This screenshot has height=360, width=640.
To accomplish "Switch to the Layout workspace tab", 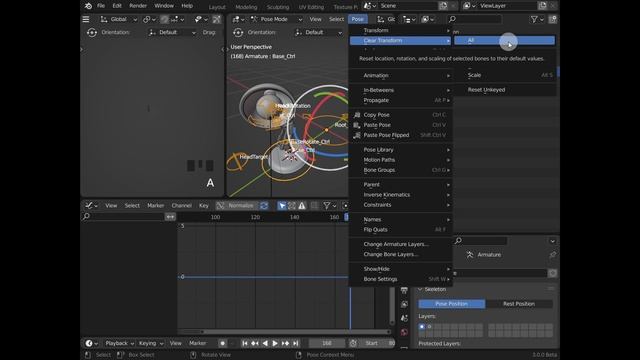I will point(217,7).
